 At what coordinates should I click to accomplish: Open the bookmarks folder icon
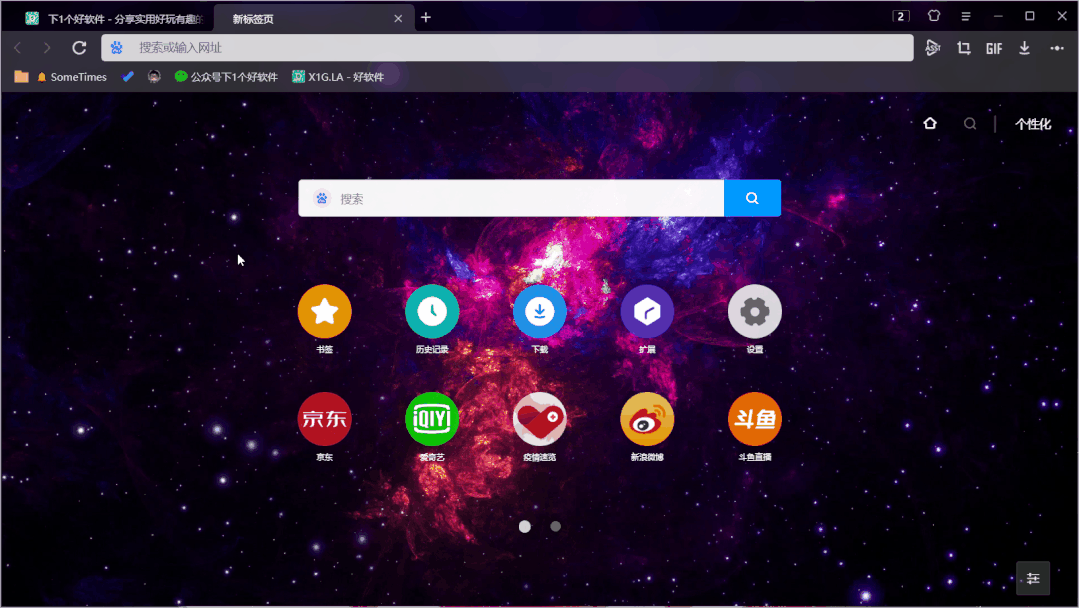point(21,77)
